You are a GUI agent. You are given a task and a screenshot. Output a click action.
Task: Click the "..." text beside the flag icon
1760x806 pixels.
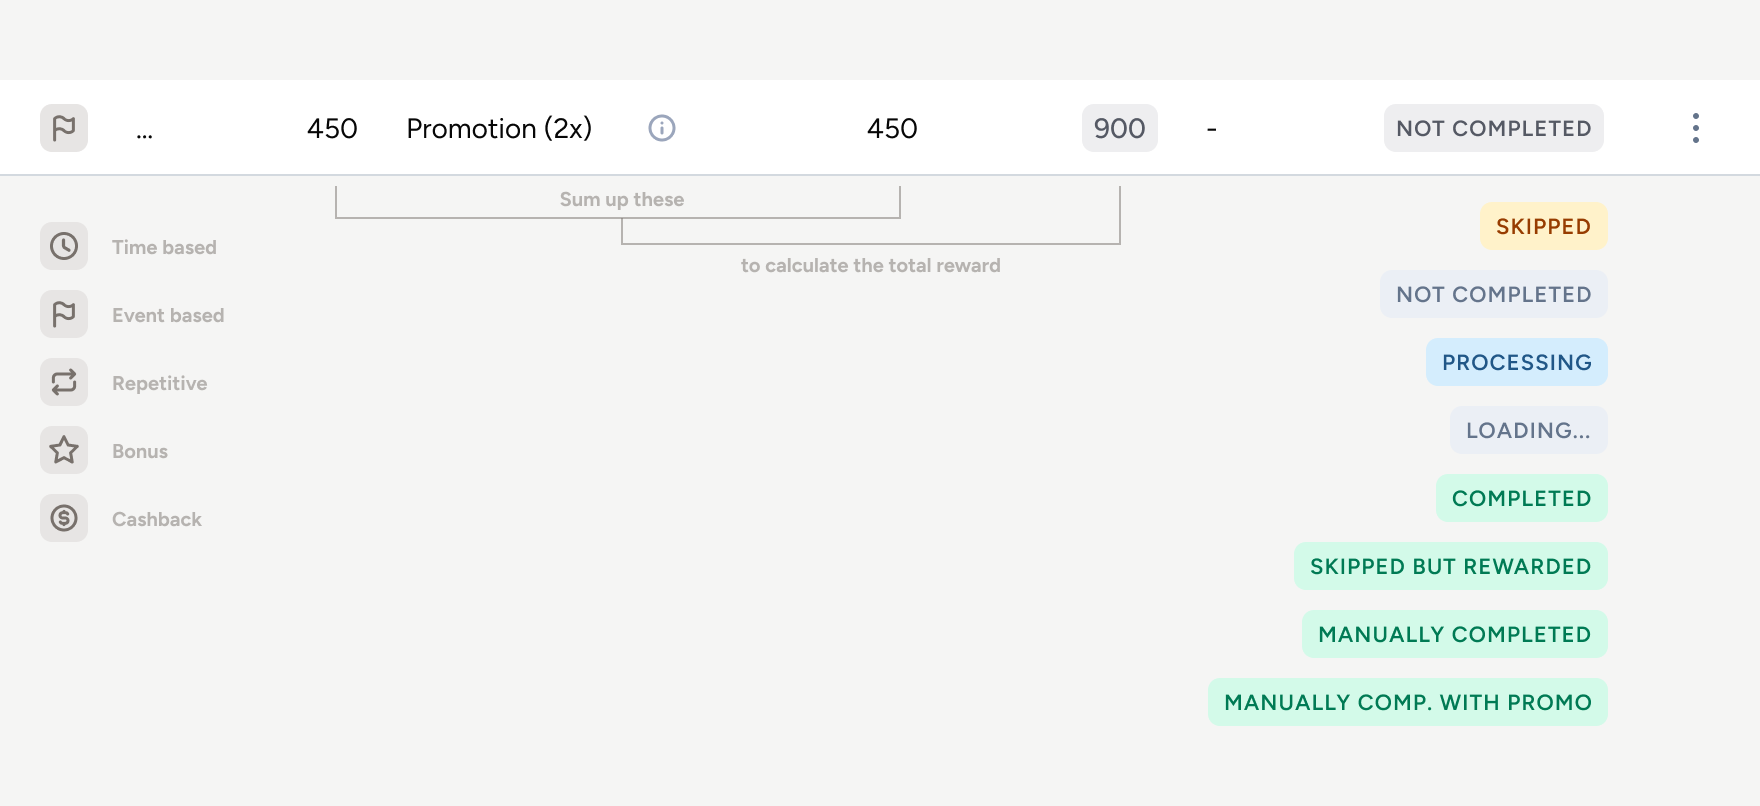pos(145,134)
